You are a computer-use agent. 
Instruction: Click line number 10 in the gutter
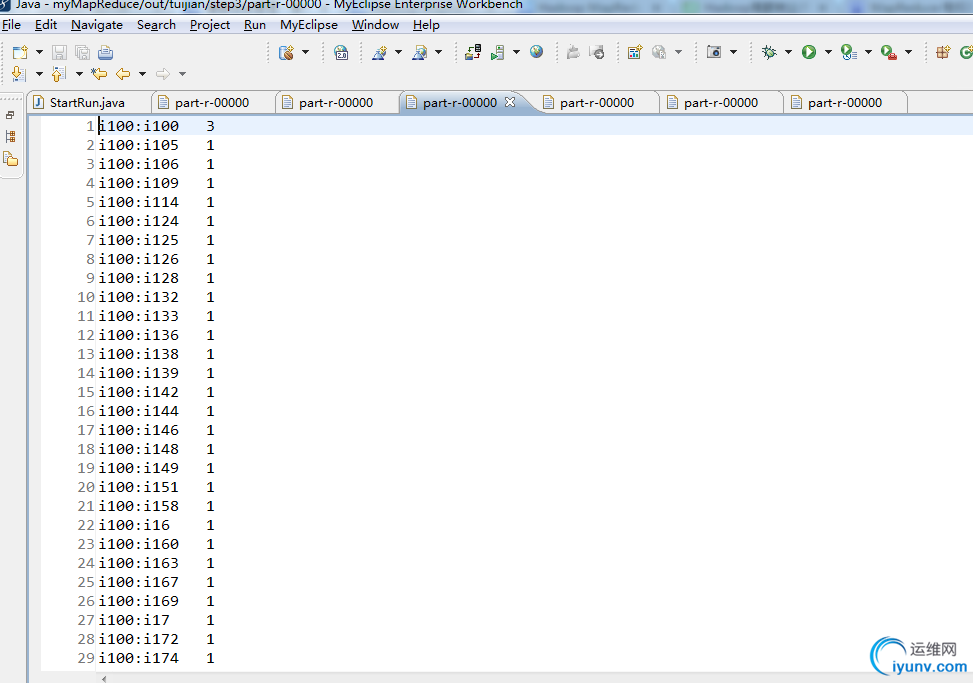point(86,297)
